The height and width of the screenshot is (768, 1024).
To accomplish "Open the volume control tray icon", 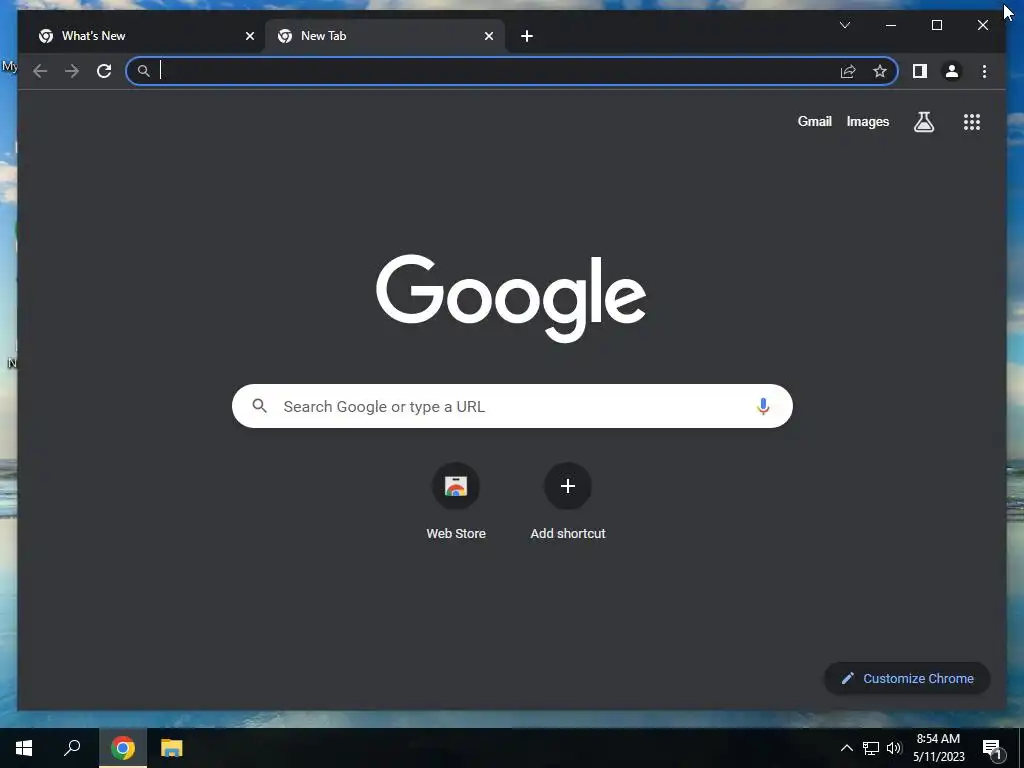I will point(894,748).
